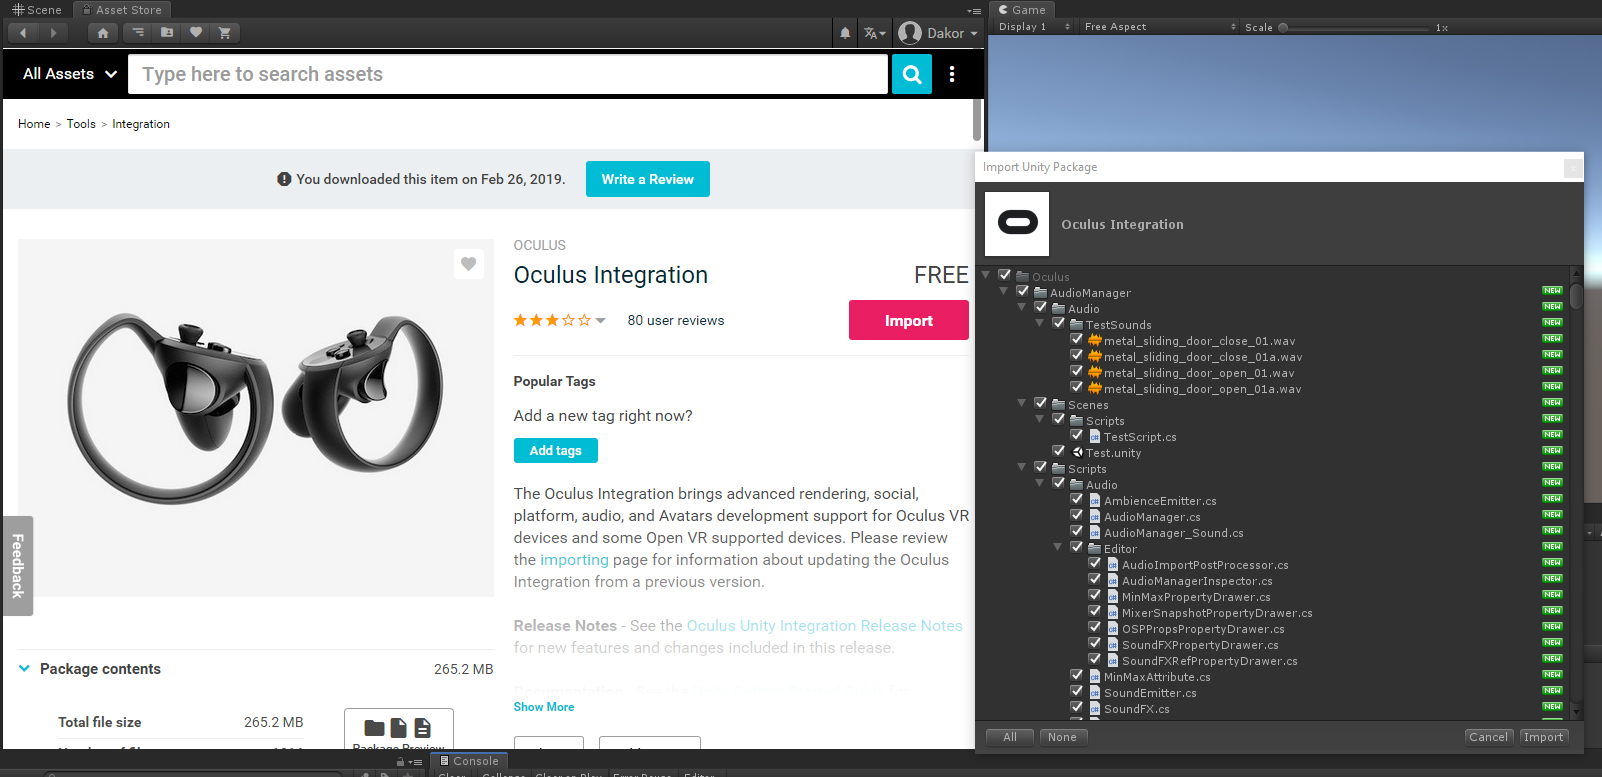Click the search magnifier button
The image size is (1602, 777).
click(911, 74)
